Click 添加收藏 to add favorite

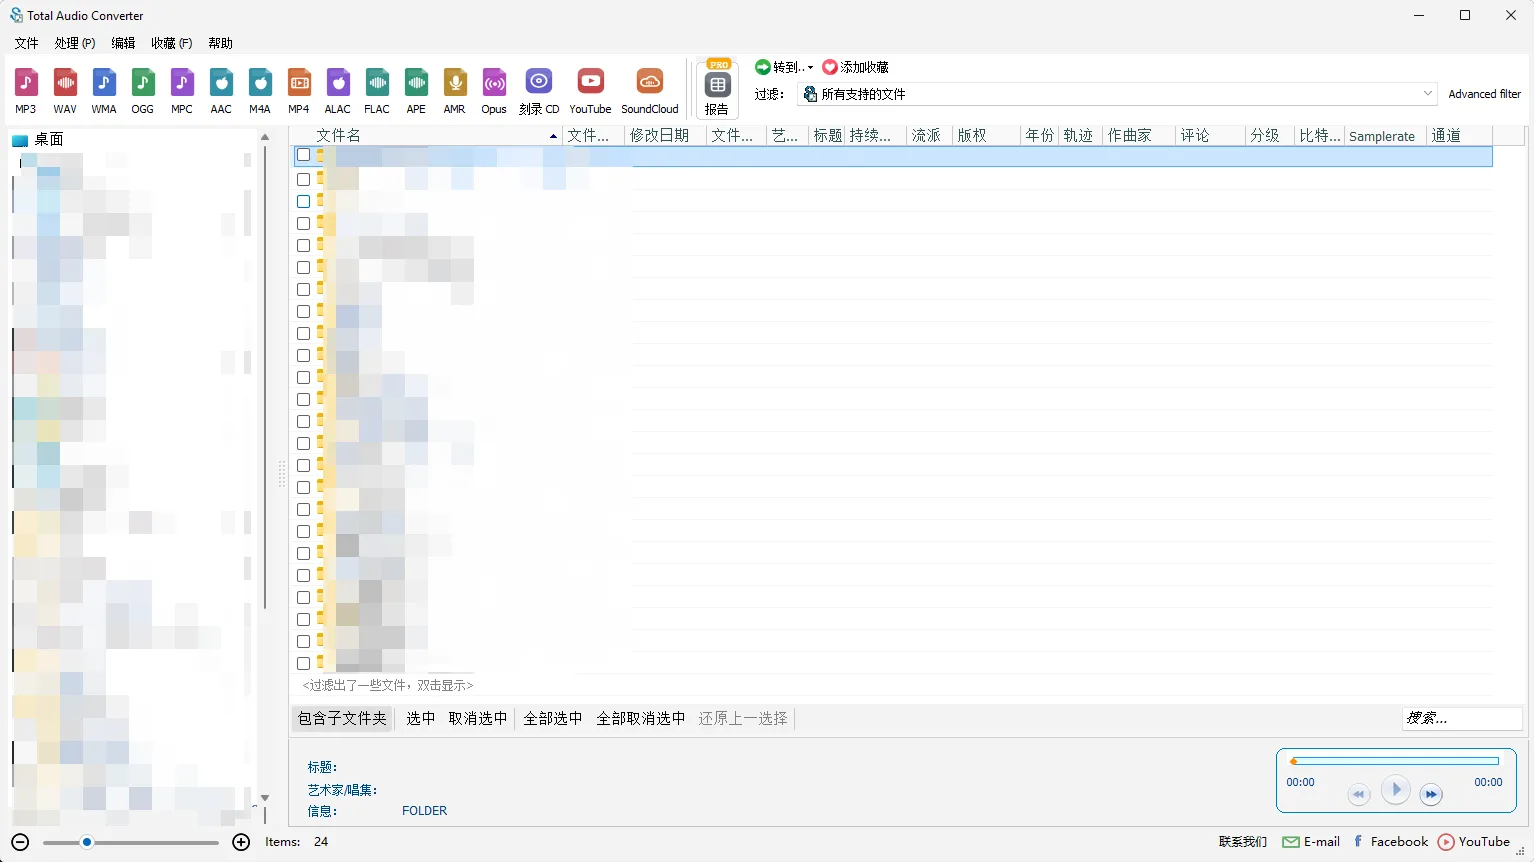tap(855, 67)
